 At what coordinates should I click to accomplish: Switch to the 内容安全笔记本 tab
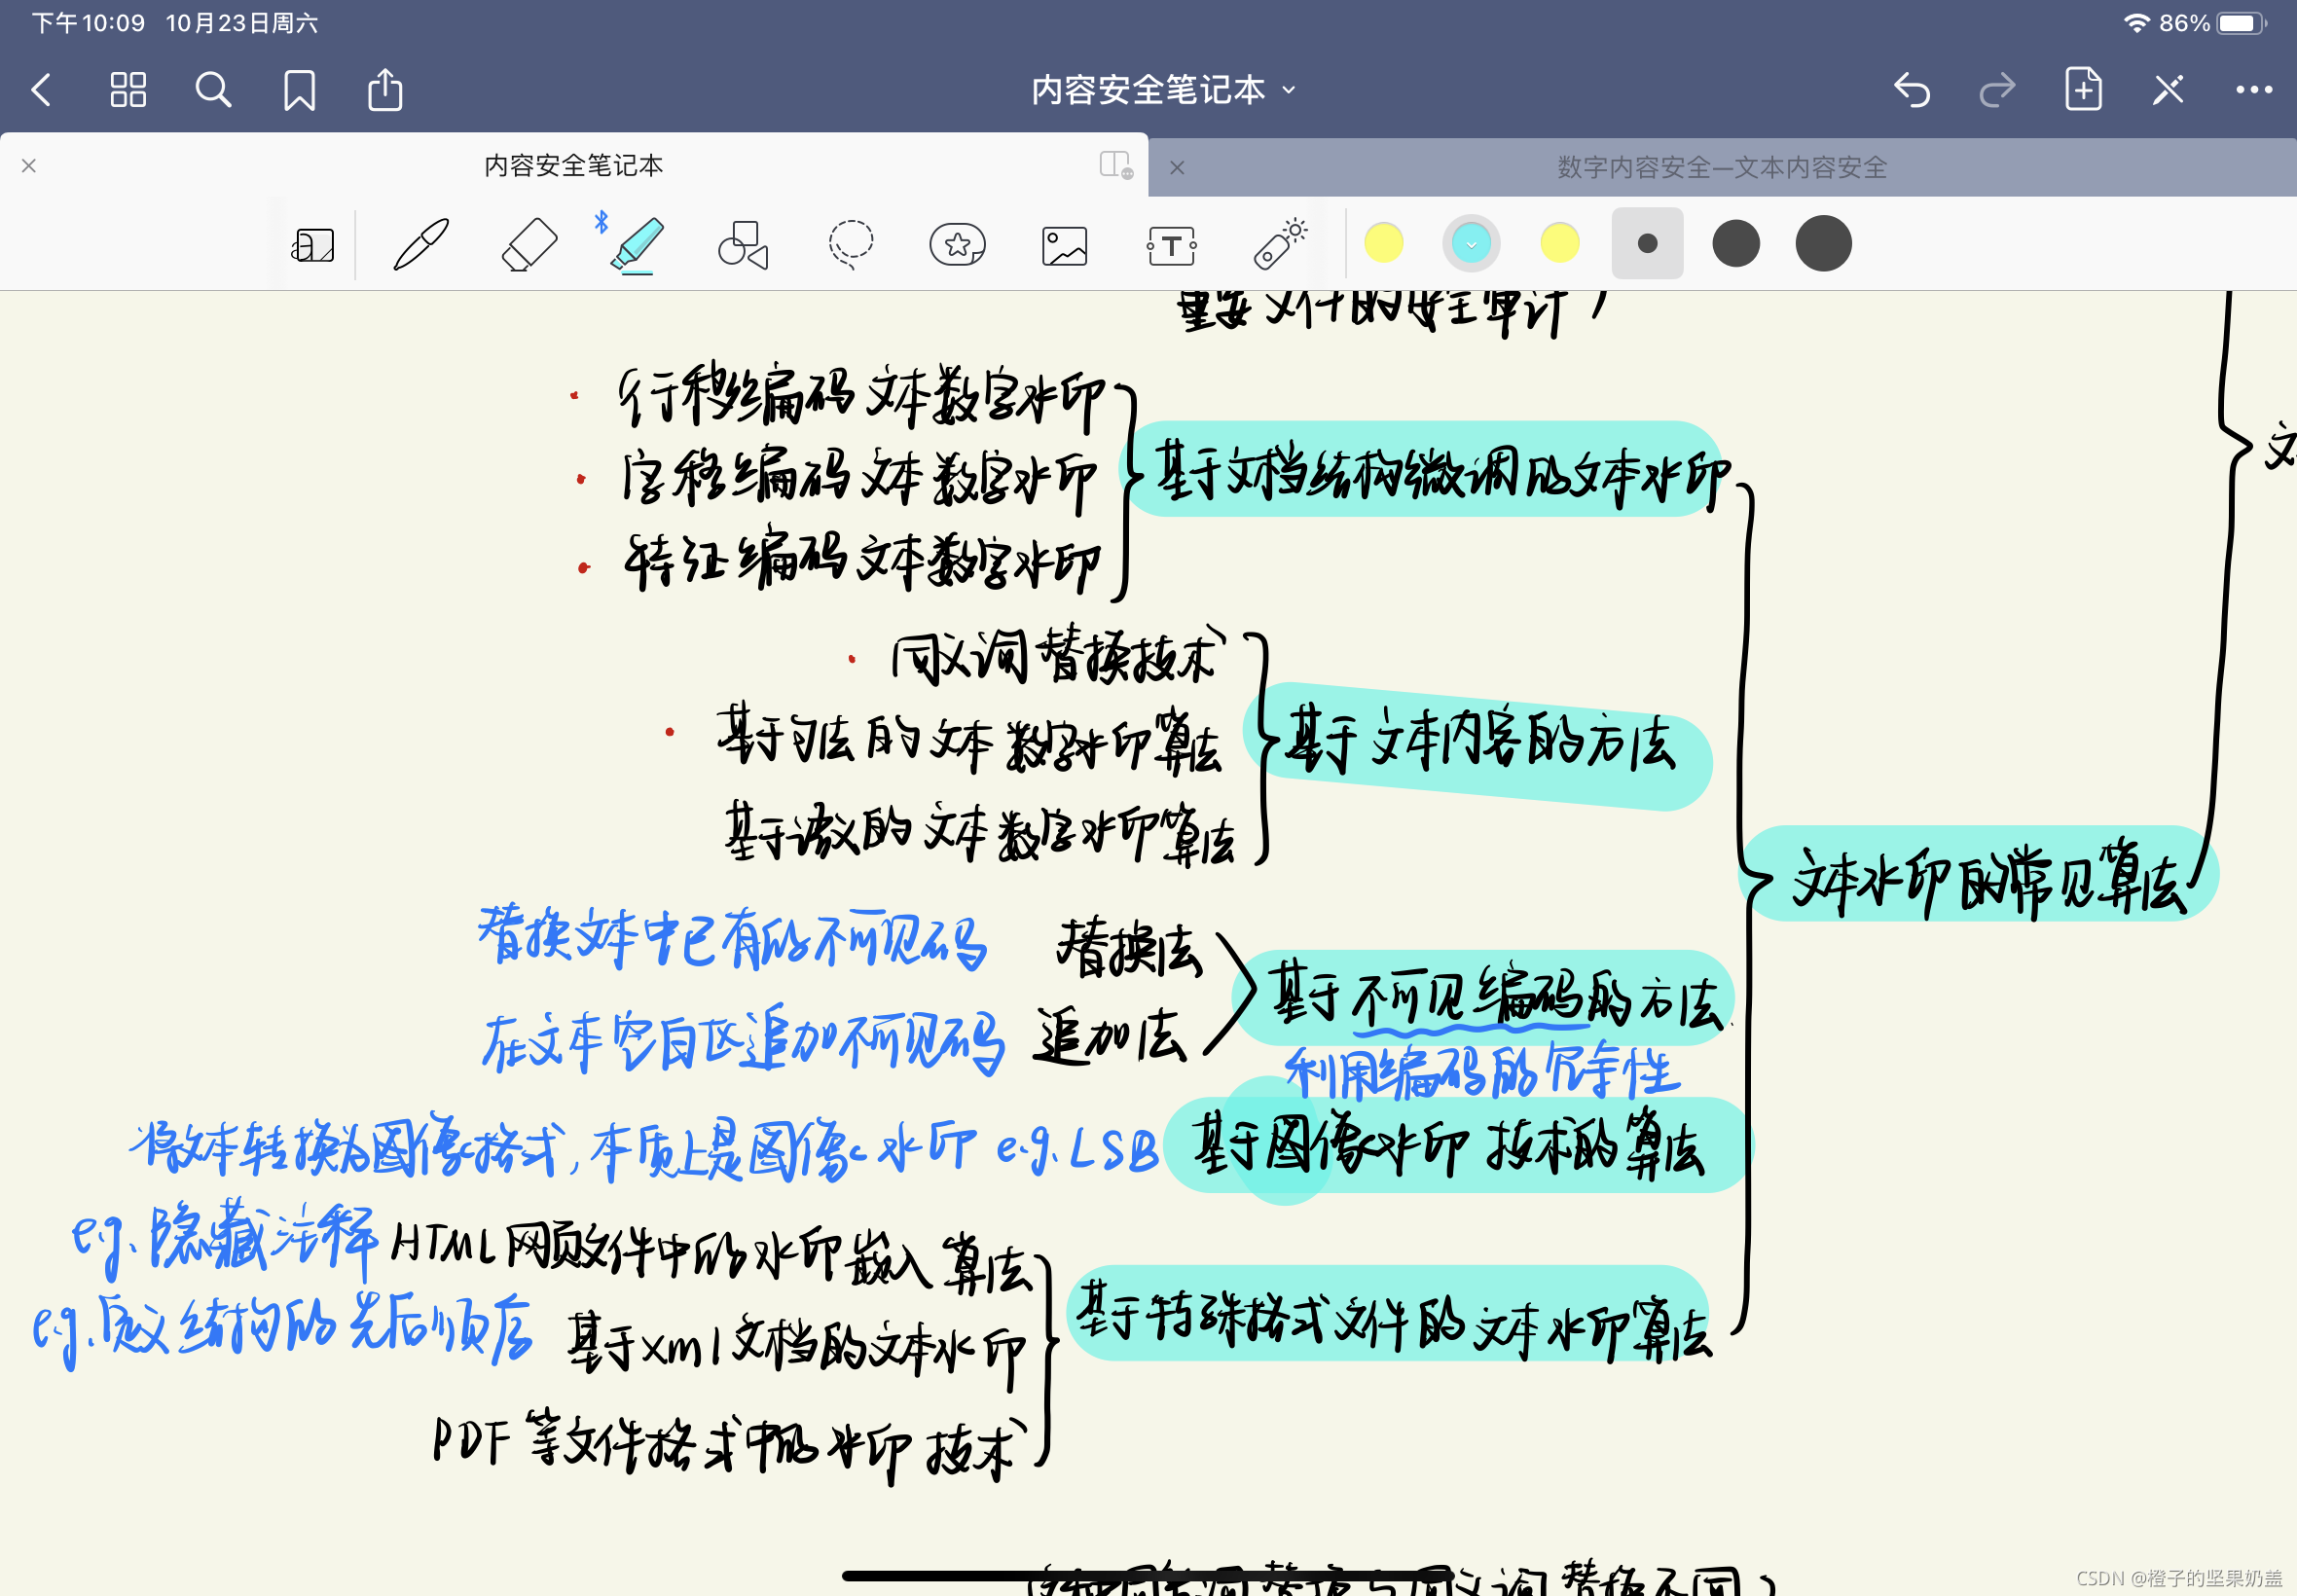coord(574,165)
